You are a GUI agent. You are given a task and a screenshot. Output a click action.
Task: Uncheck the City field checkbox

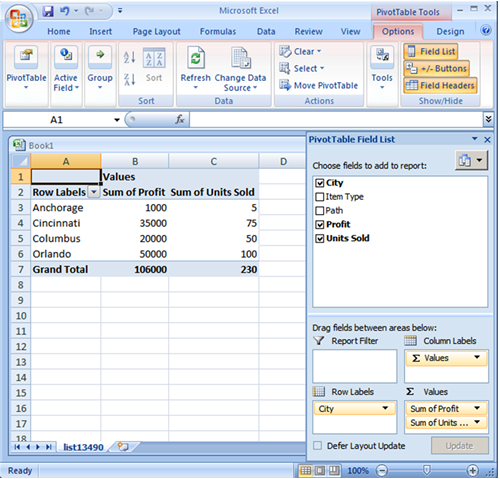coord(319,183)
